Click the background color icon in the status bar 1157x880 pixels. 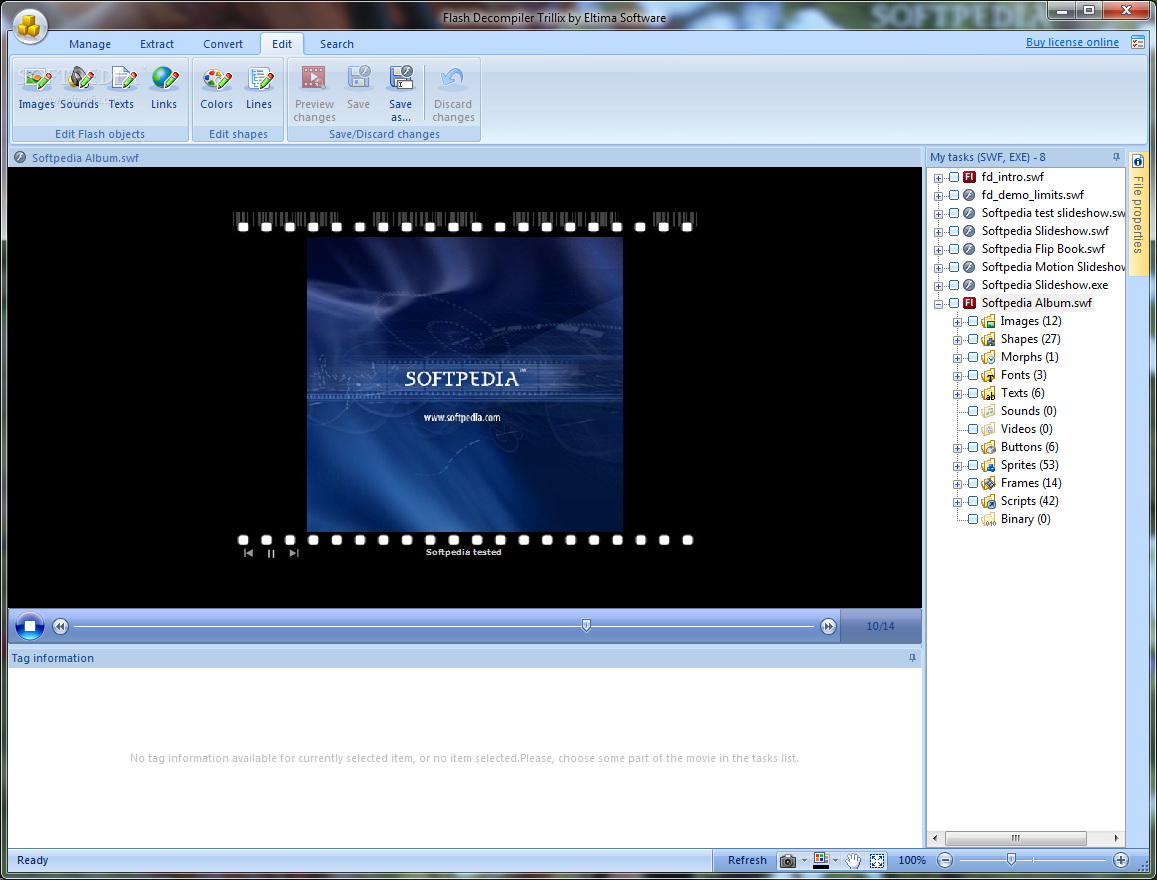[821, 859]
